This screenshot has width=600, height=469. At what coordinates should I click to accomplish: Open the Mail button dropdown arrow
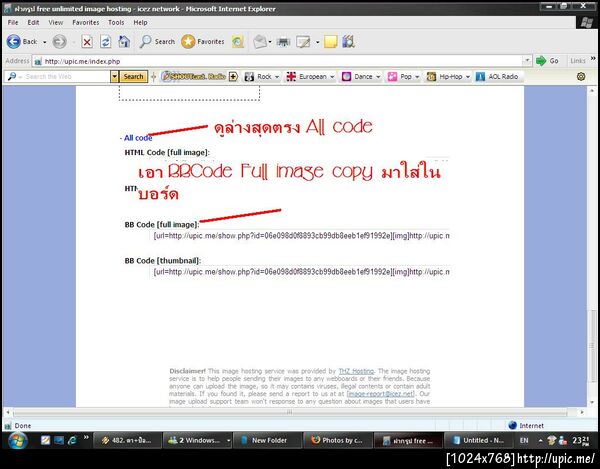[270, 42]
